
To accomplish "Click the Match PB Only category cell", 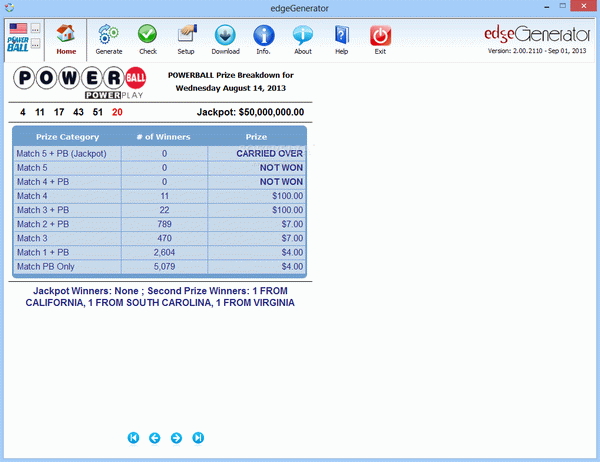I will tap(67, 267).
